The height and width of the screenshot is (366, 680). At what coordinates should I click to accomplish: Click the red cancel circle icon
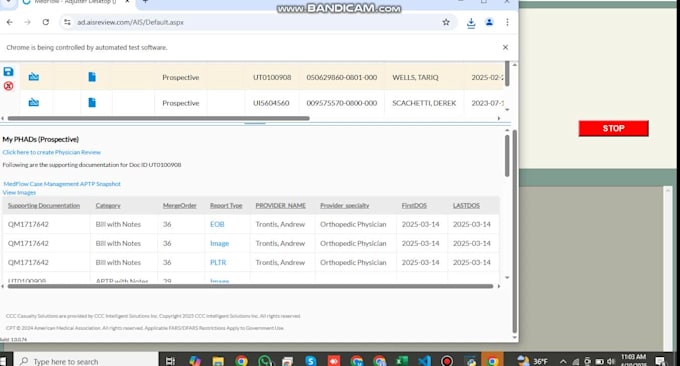(8, 86)
